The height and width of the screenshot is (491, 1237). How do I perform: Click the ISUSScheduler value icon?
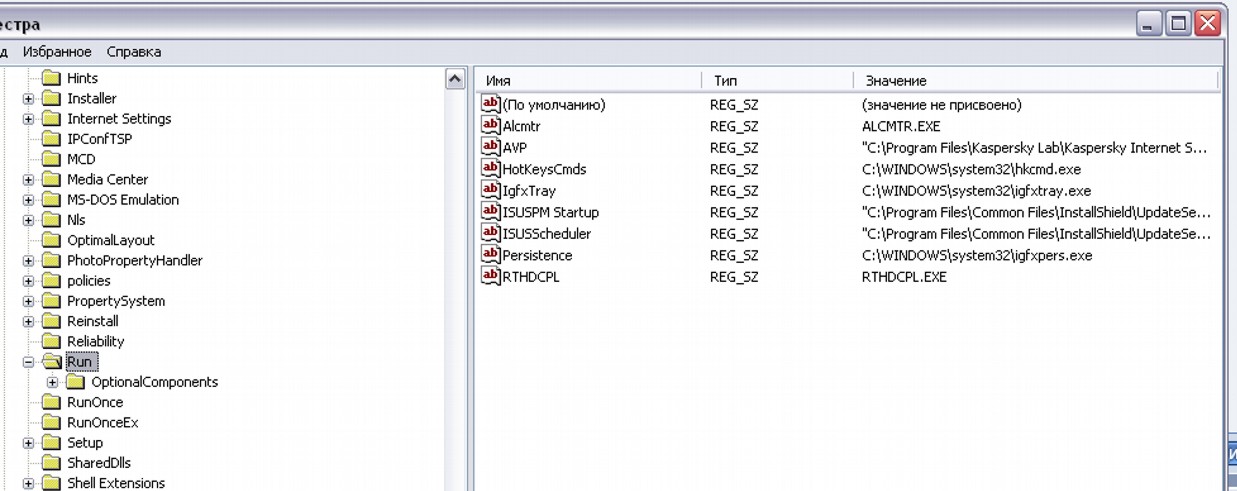click(490, 233)
